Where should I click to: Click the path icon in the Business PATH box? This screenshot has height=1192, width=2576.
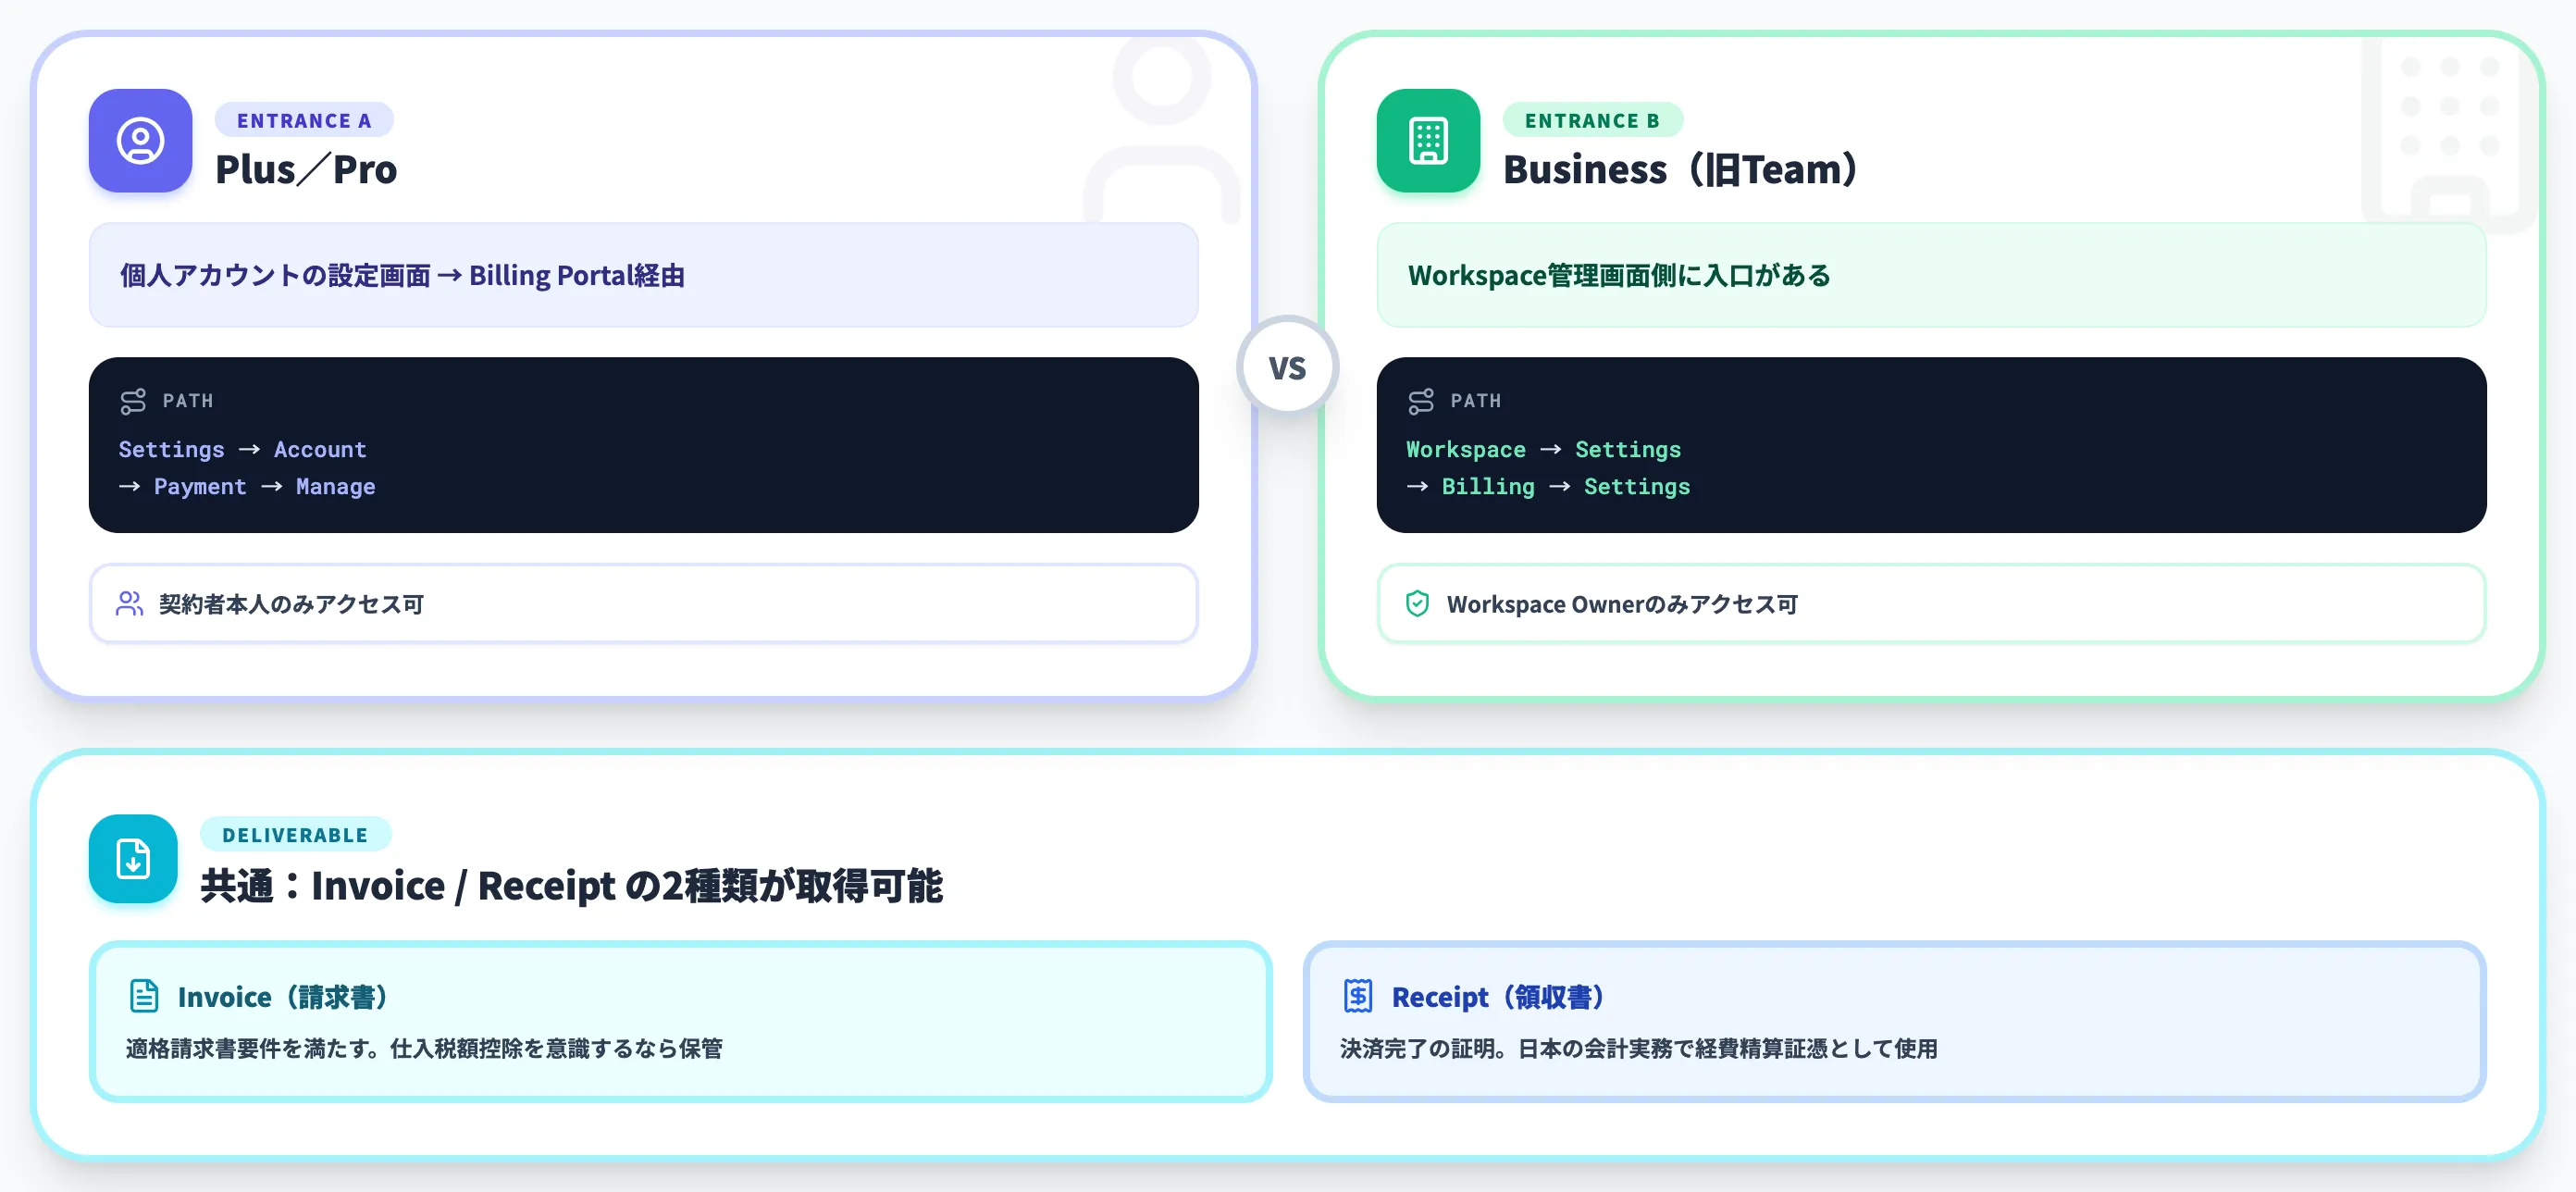[1421, 401]
